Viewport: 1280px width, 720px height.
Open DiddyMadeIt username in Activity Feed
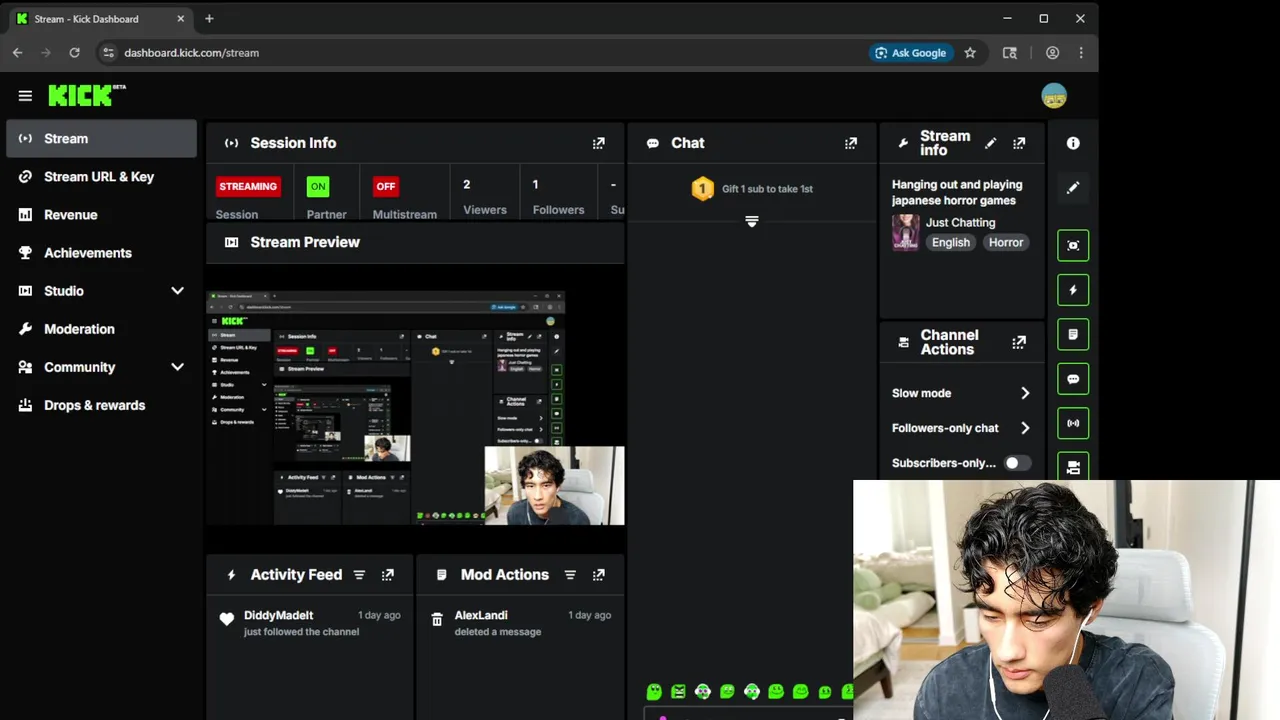pyautogui.click(x=278, y=615)
